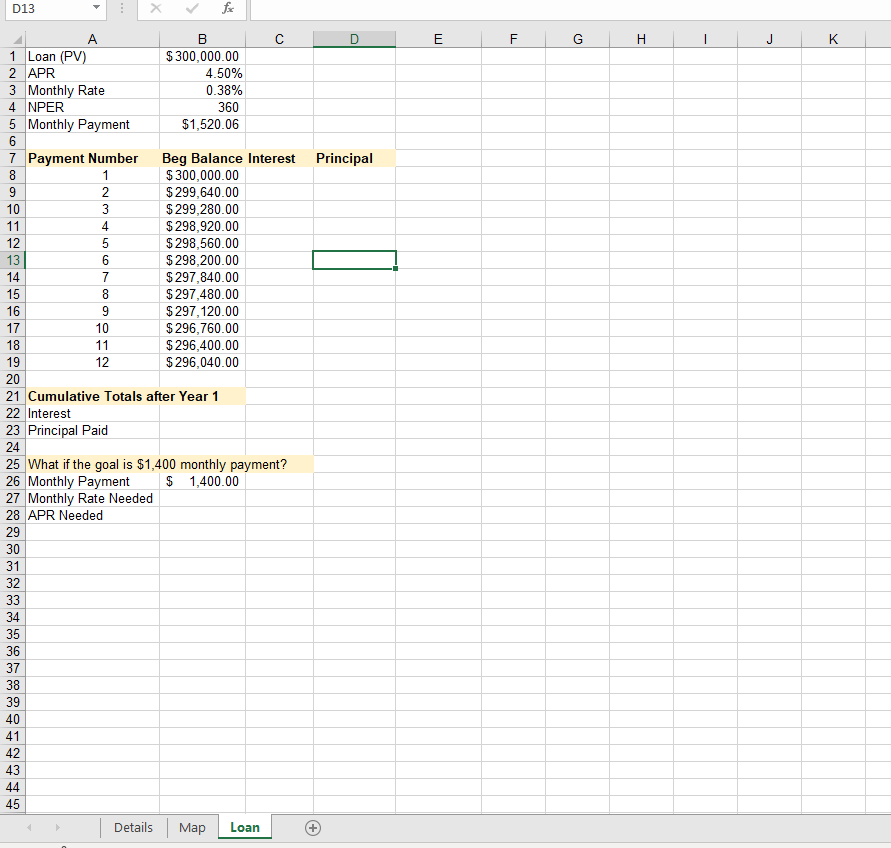Click the $299,640.00 balance cell

(202, 193)
